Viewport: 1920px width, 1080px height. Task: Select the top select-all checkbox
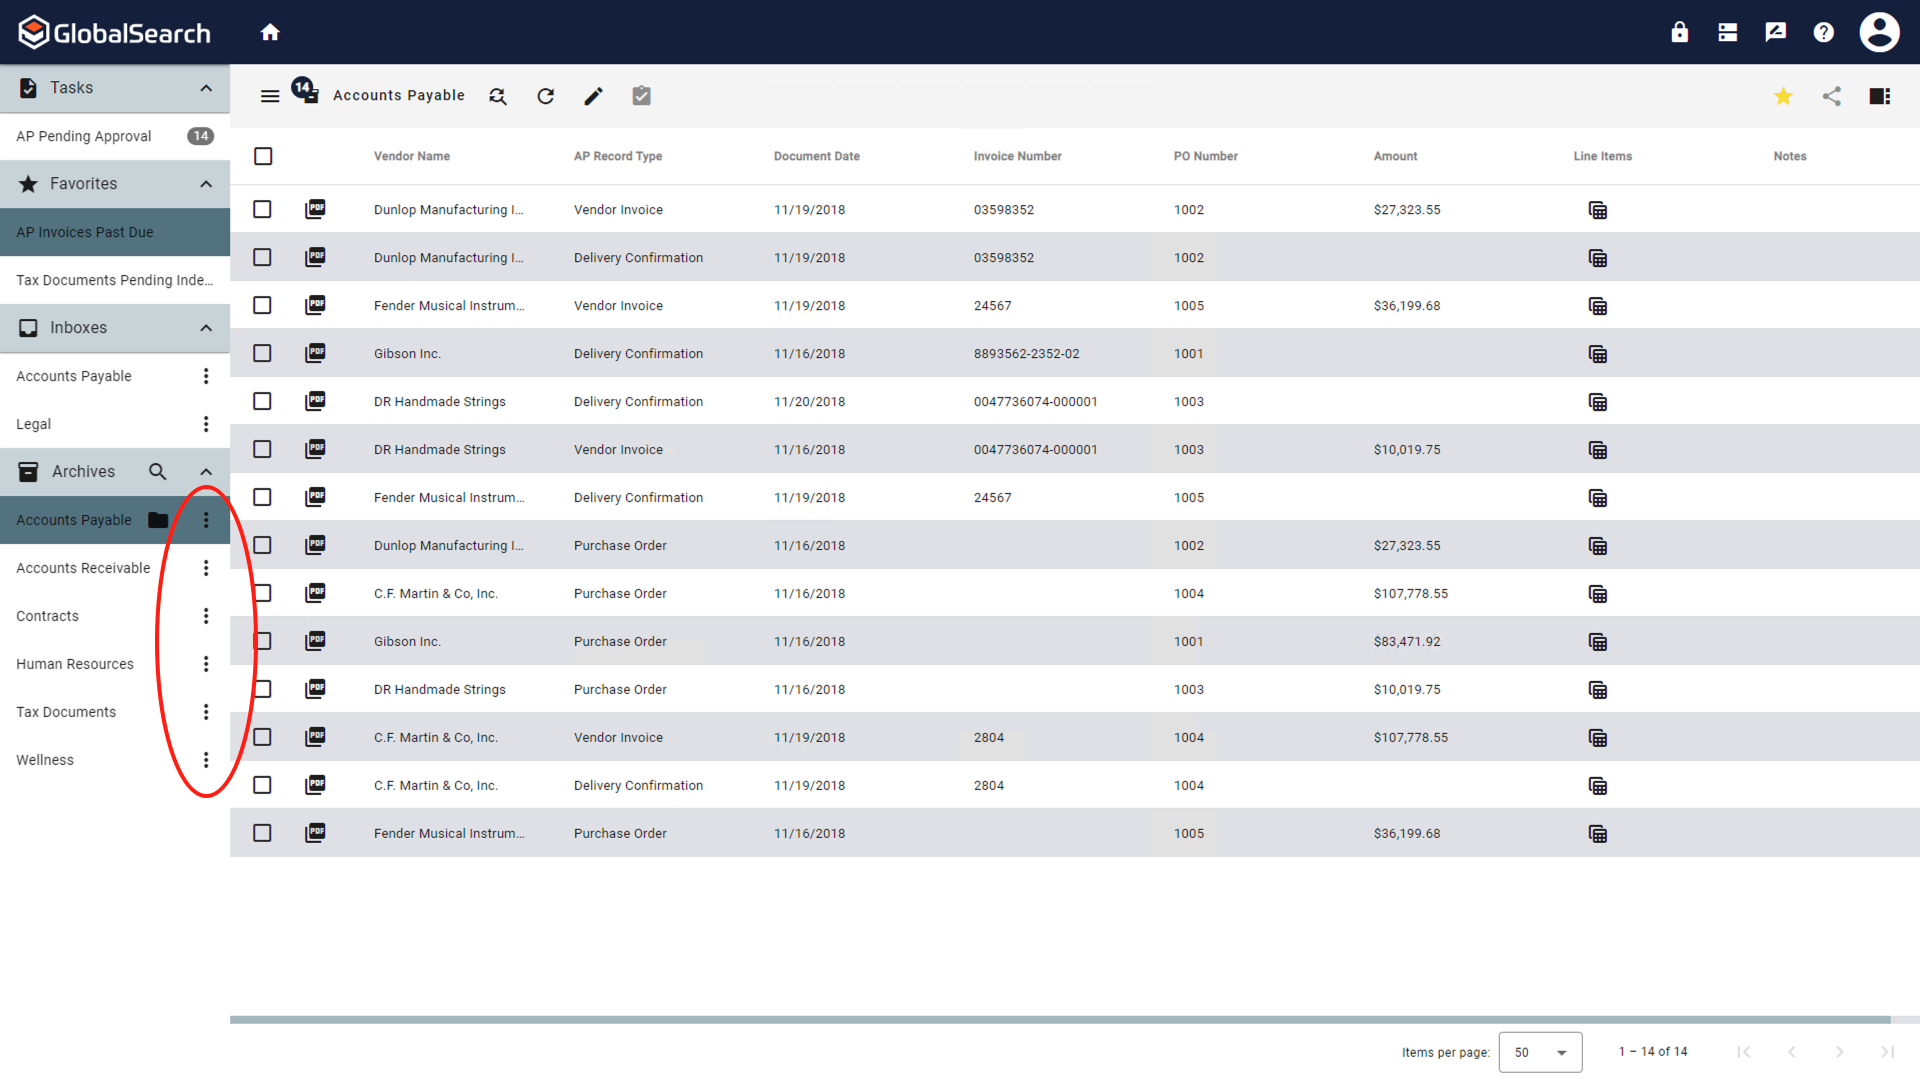pyautogui.click(x=262, y=156)
